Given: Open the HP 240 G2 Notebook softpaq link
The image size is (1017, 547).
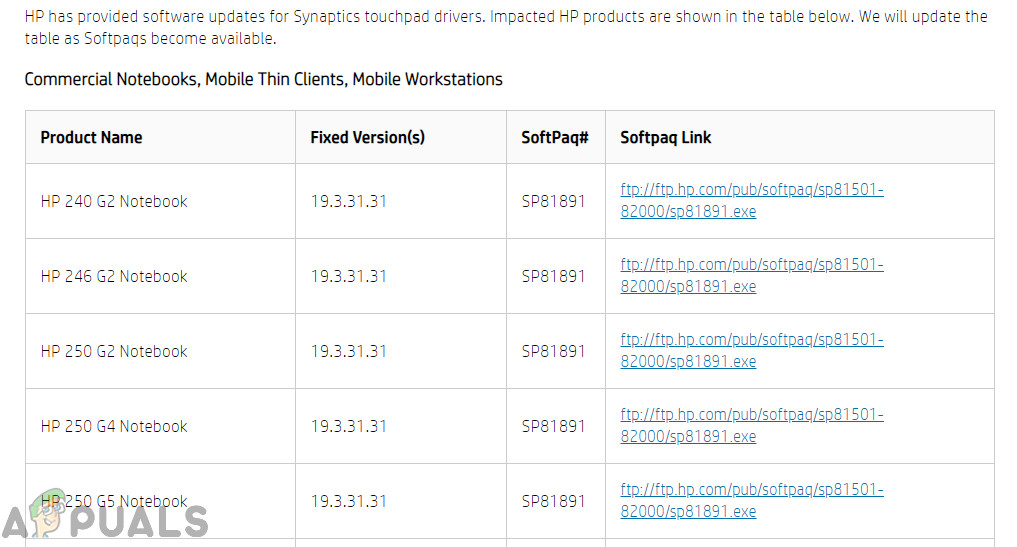Looking at the screenshot, I should (751, 200).
